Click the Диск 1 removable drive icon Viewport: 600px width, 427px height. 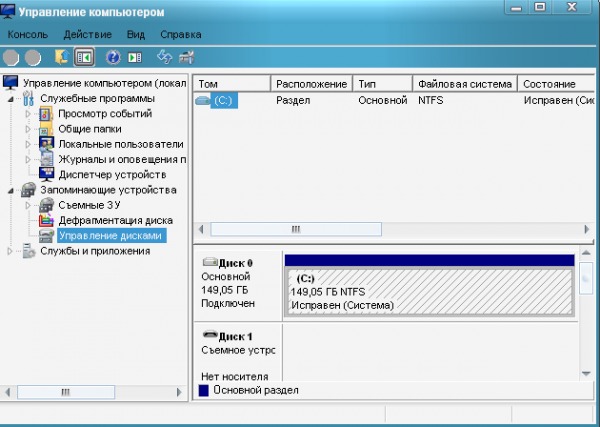point(210,335)
